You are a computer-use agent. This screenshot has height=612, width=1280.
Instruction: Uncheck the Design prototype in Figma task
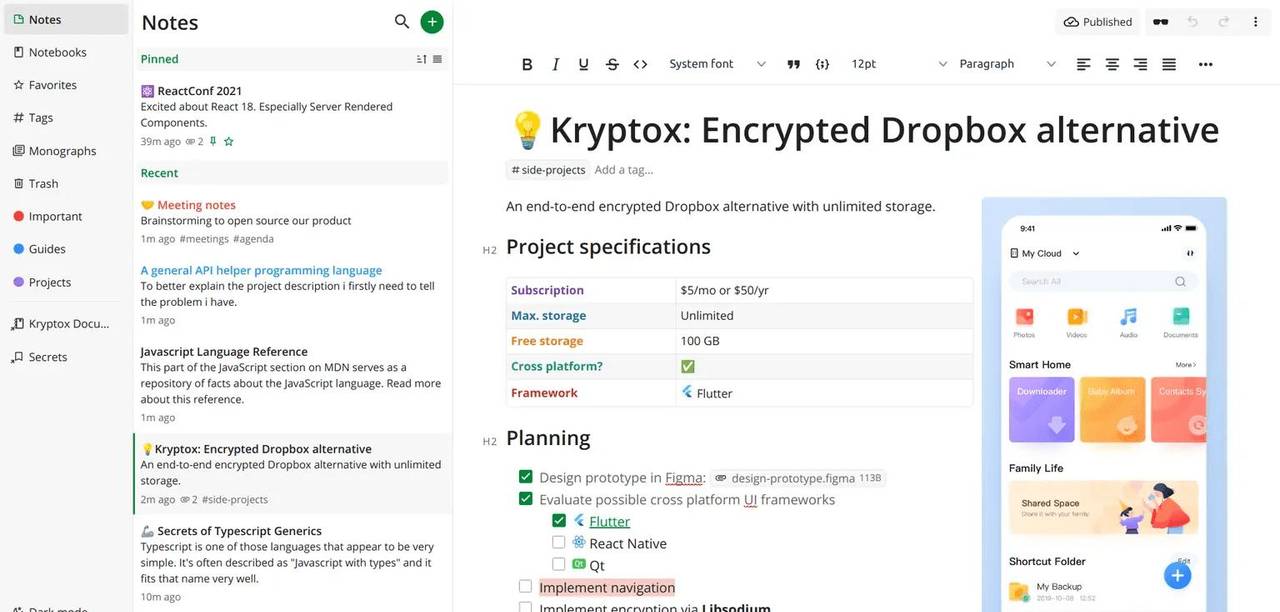[x=526, y=477]
